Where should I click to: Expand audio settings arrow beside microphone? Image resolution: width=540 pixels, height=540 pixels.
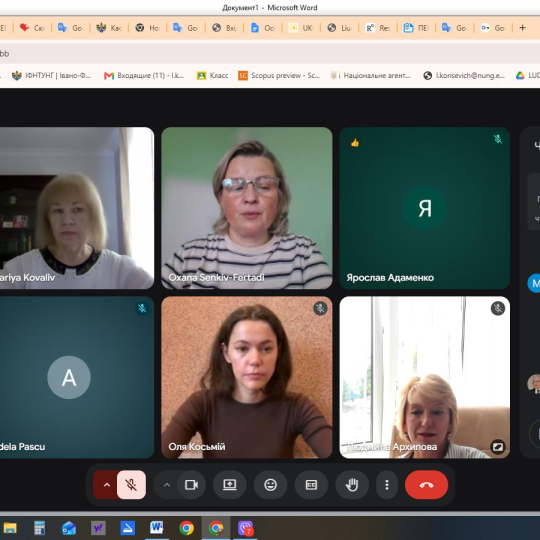pyautogui.click(x=106, y=485)
